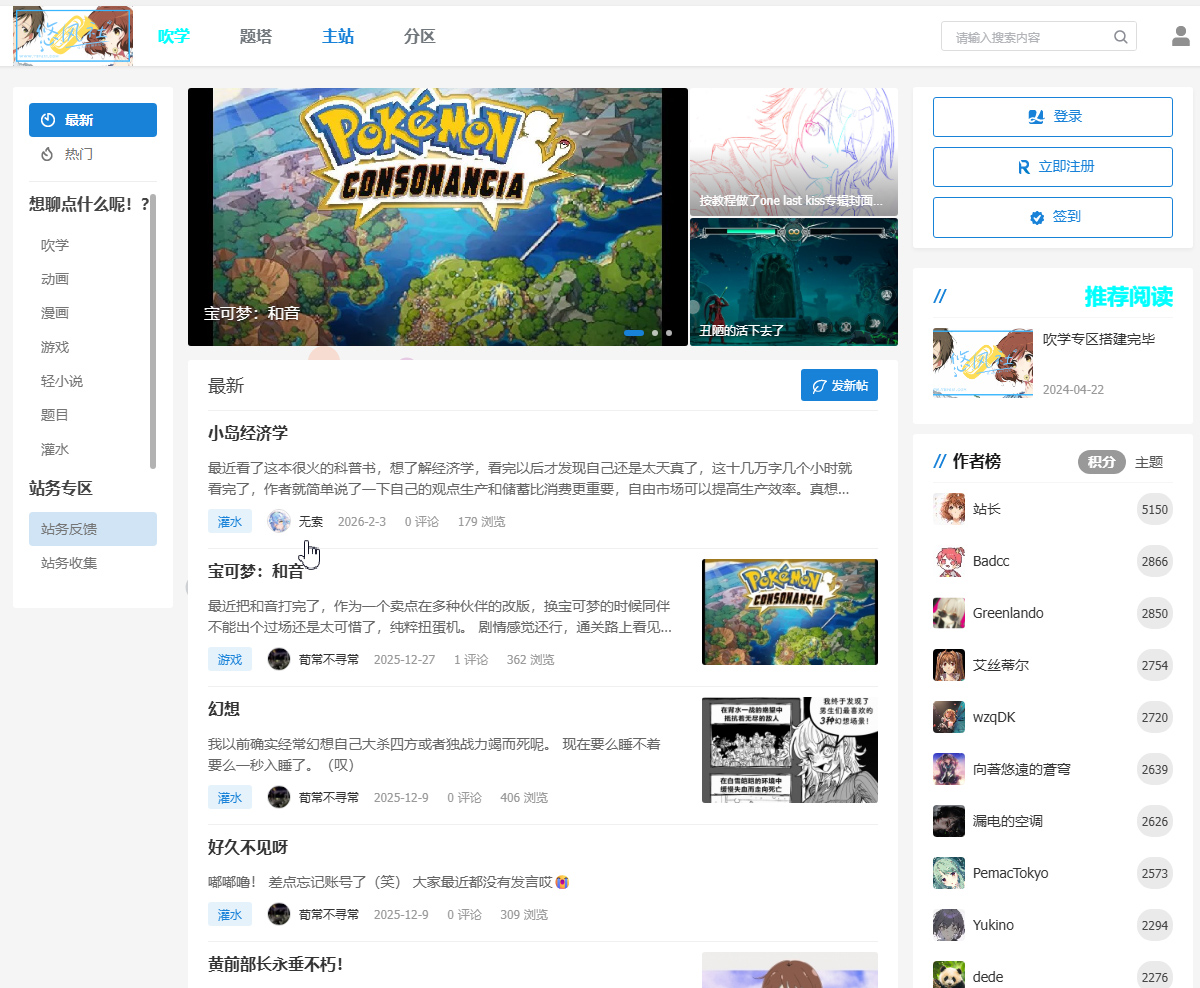1200x988 pixels.
Task: Open the 题塔 navigation menu item
Action: pos(256,36)
